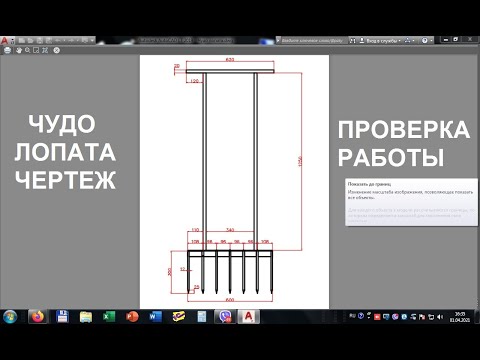Open Excel from the taskbar
The width and height of the screenshot is (480, 360).
click(x=109, y=317)
